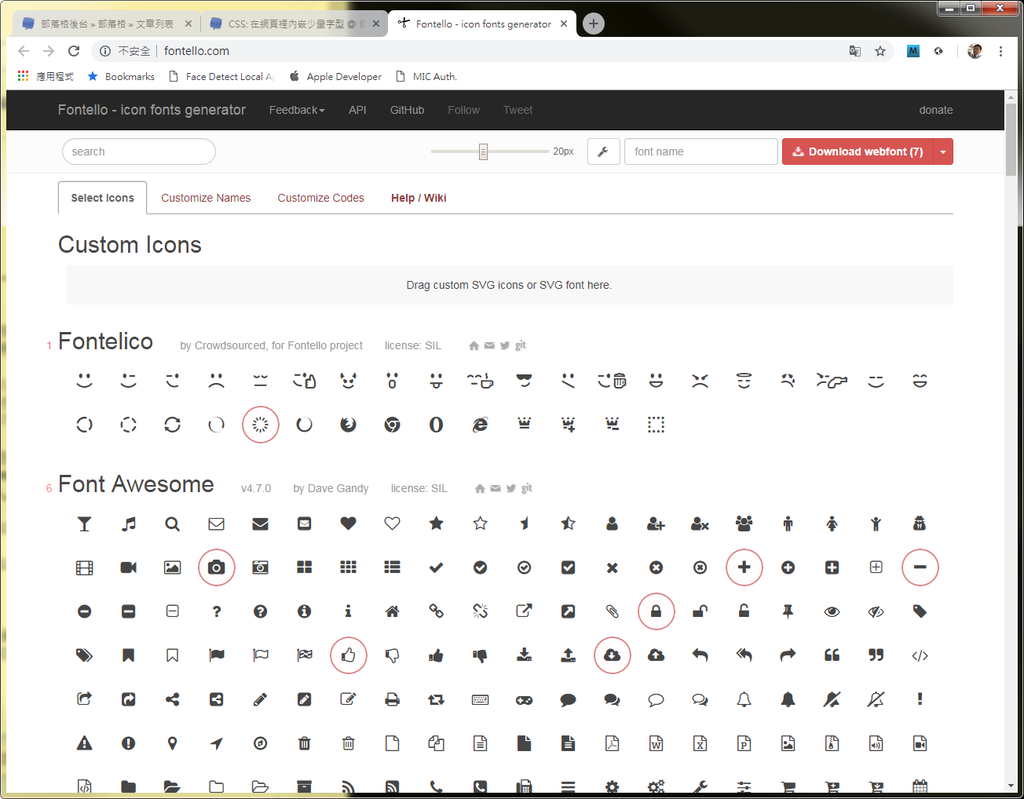Focus the icon search field

(138, 152)
